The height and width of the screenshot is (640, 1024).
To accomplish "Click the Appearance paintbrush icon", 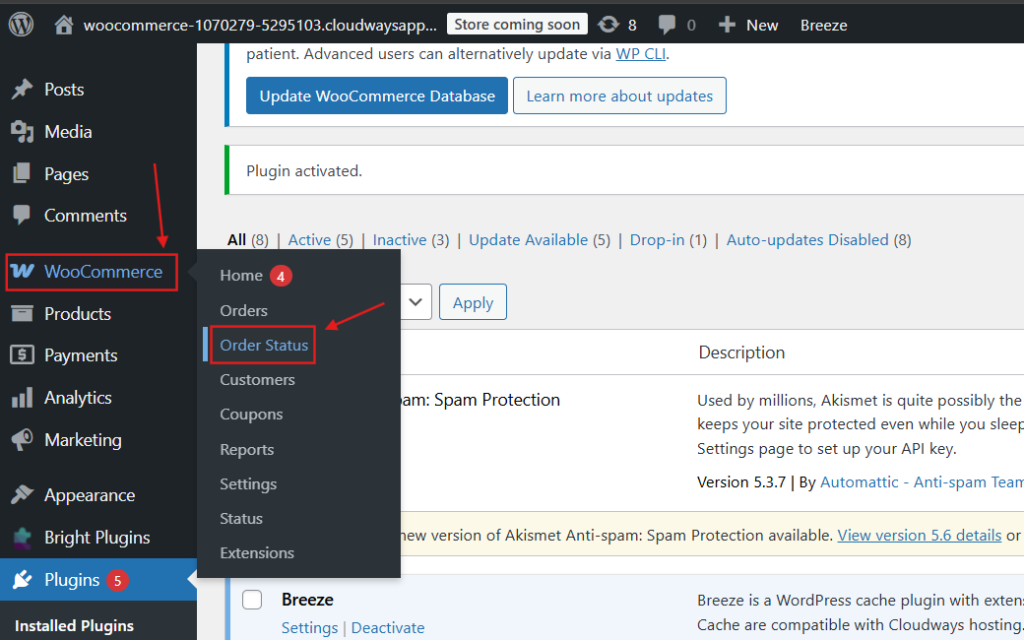I will pyautogui.click(x=22, y=495).
